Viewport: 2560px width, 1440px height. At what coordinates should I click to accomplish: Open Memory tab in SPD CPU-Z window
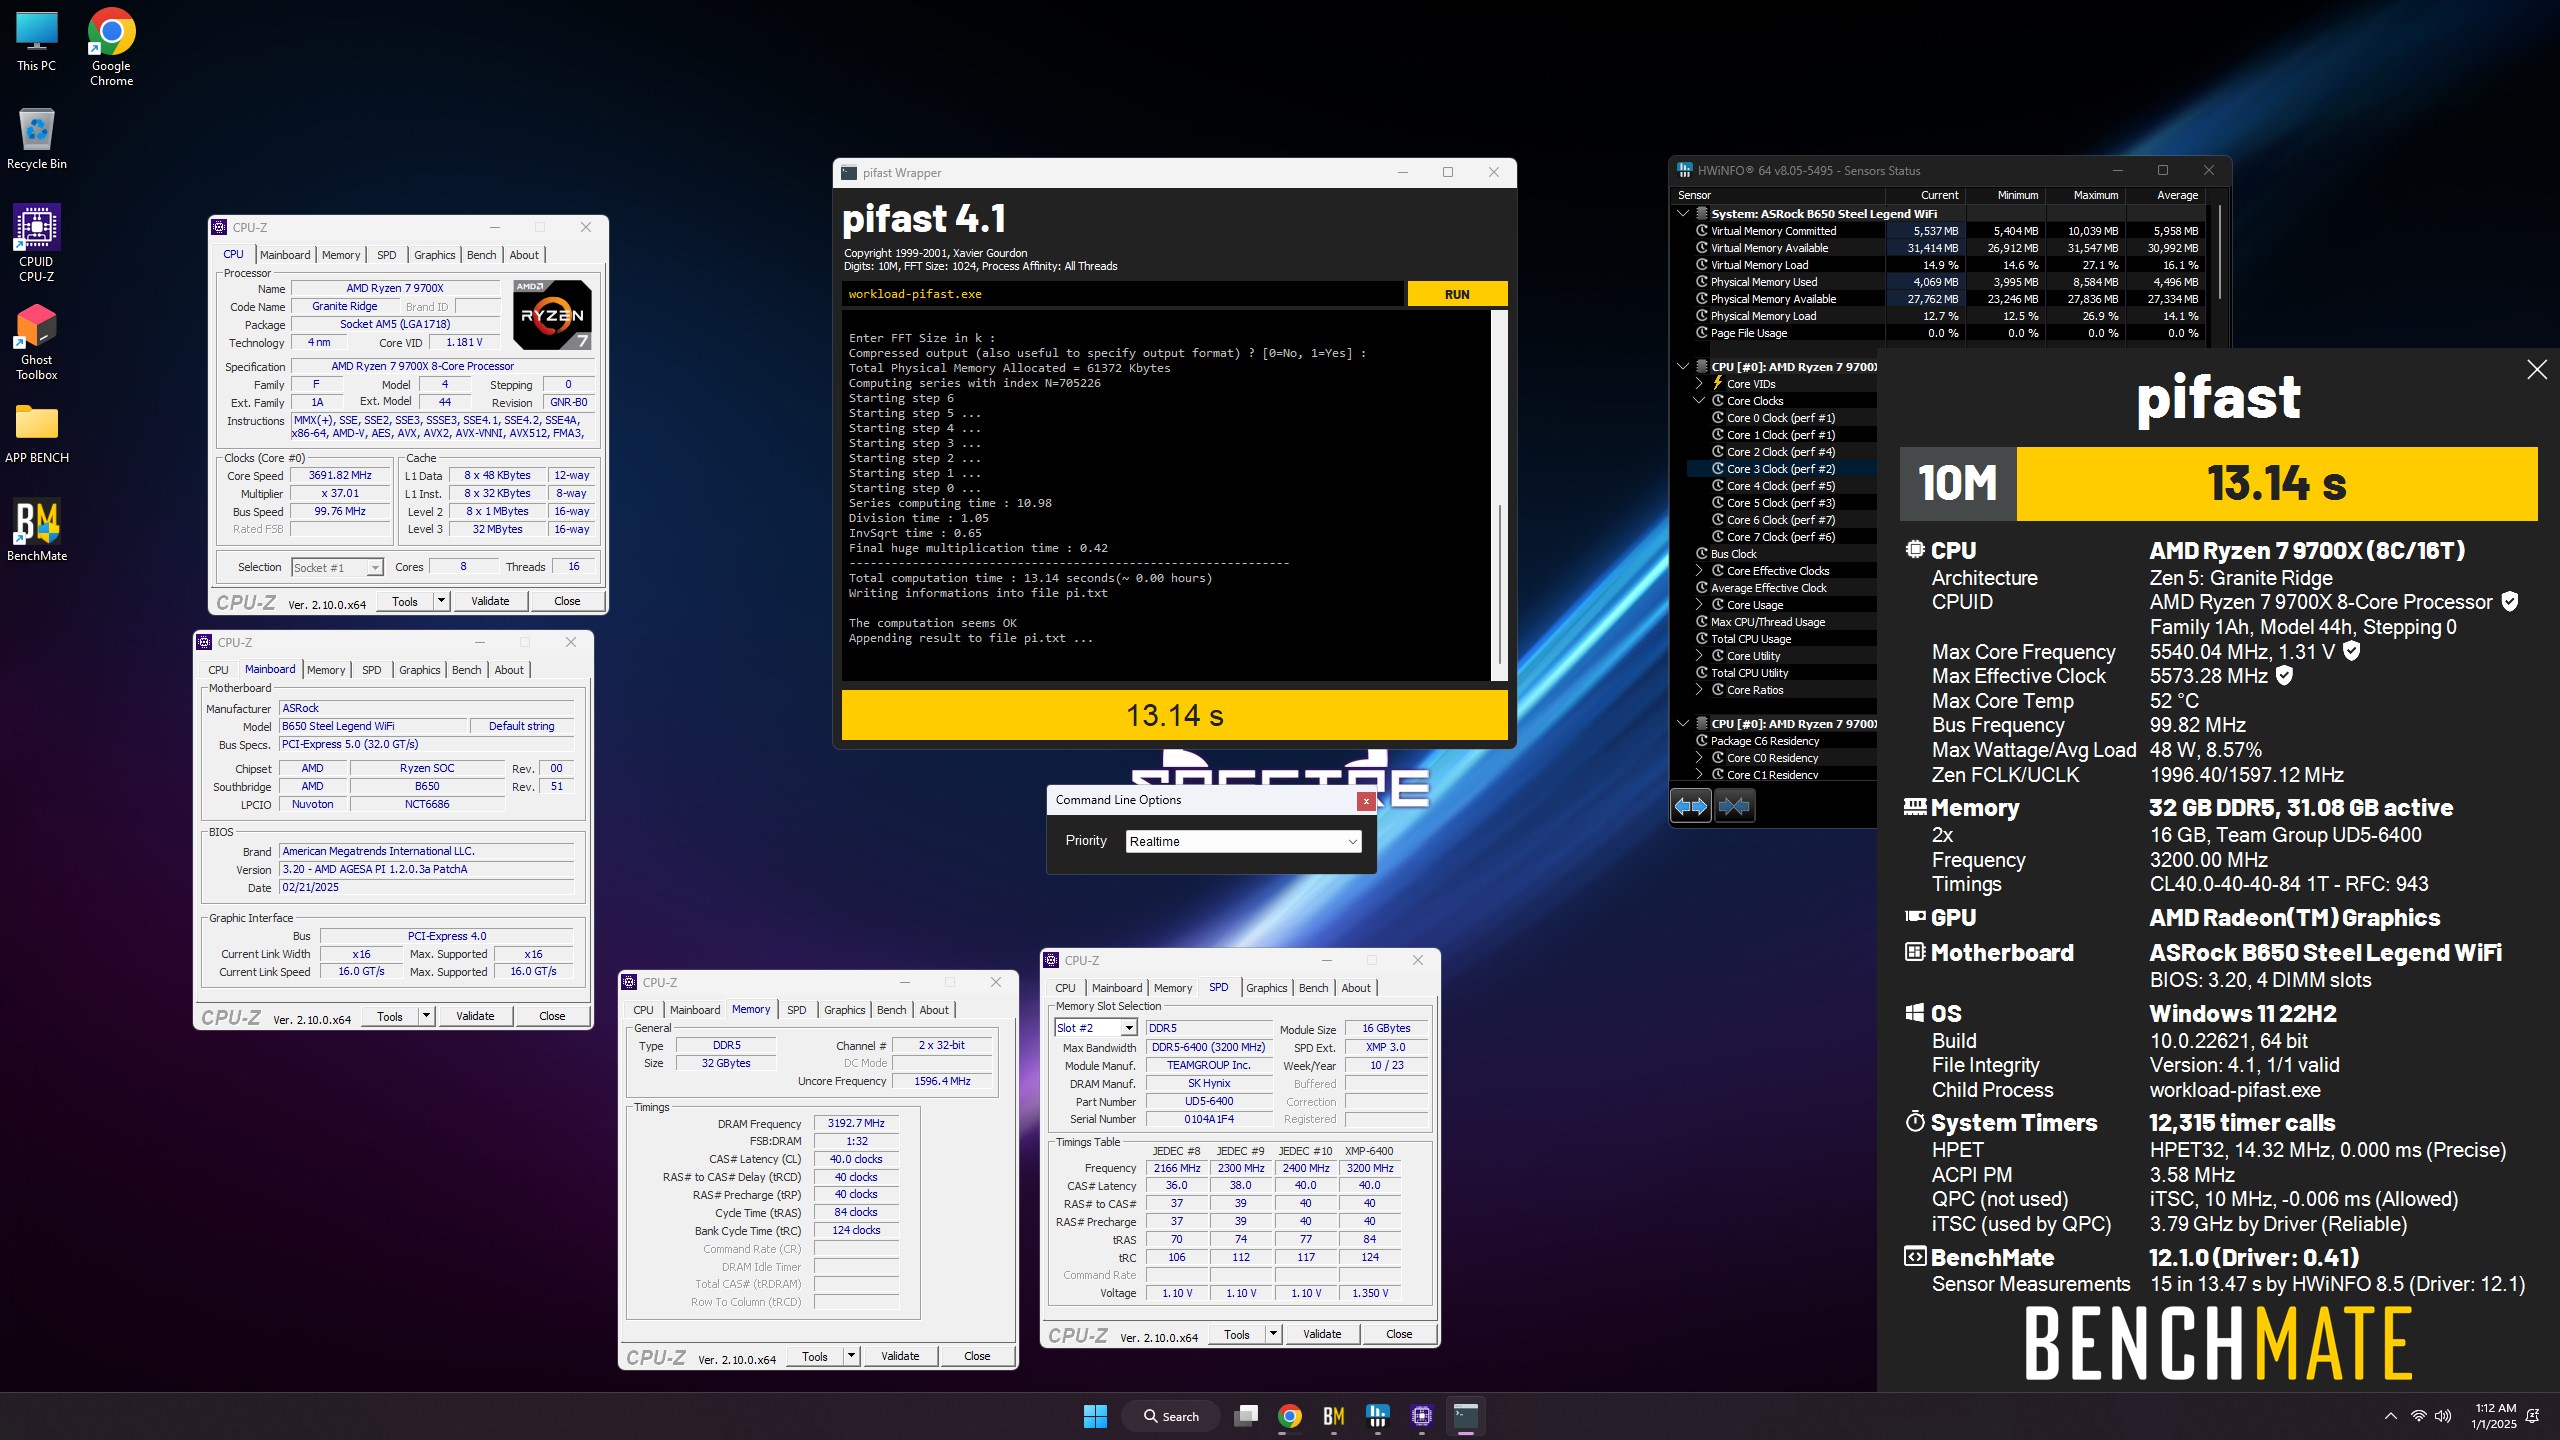coord(1173,988)
